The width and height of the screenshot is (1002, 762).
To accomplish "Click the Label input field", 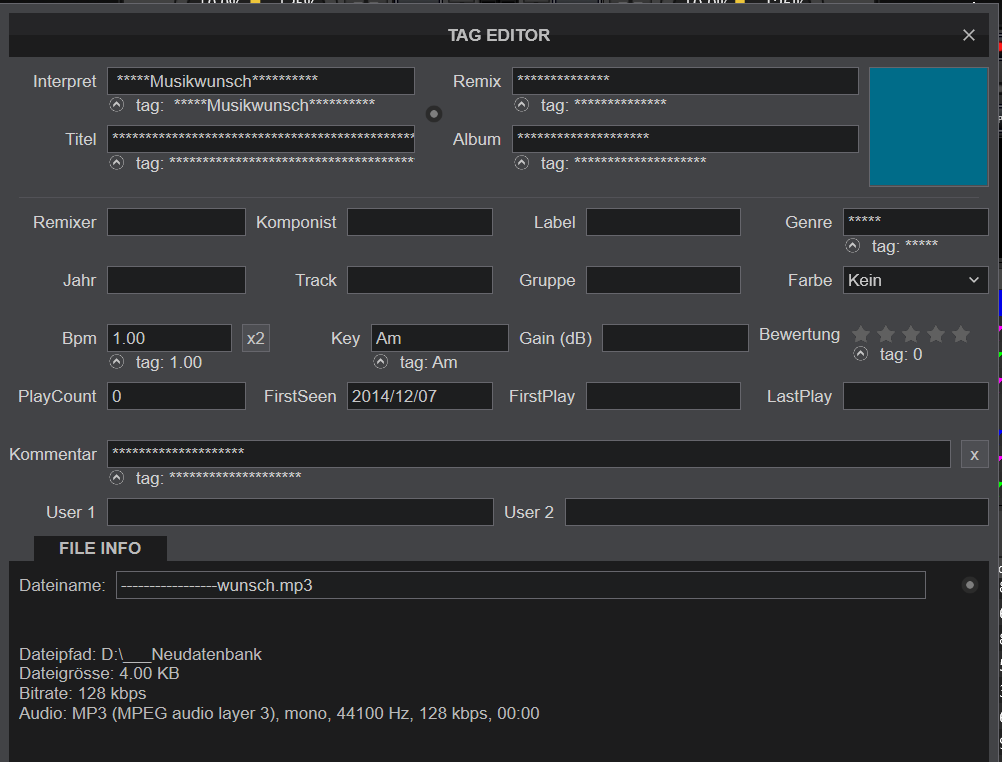I will (x=663, y=222).
